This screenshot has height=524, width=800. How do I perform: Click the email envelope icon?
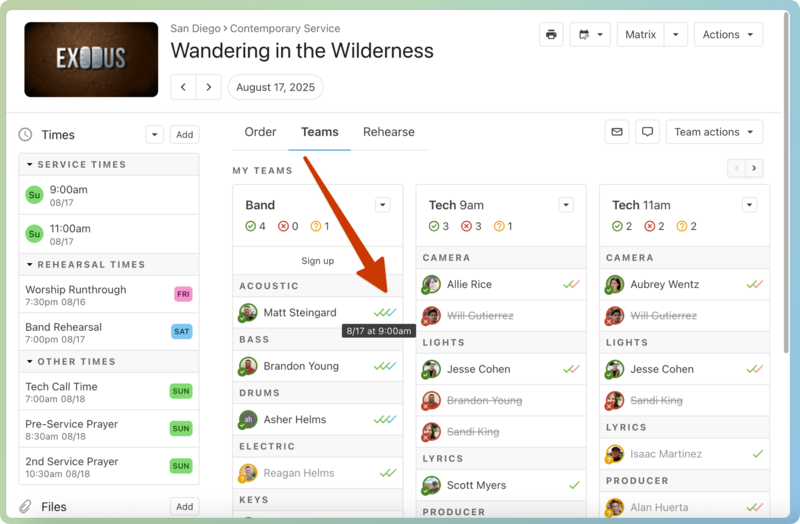[617, 132]
